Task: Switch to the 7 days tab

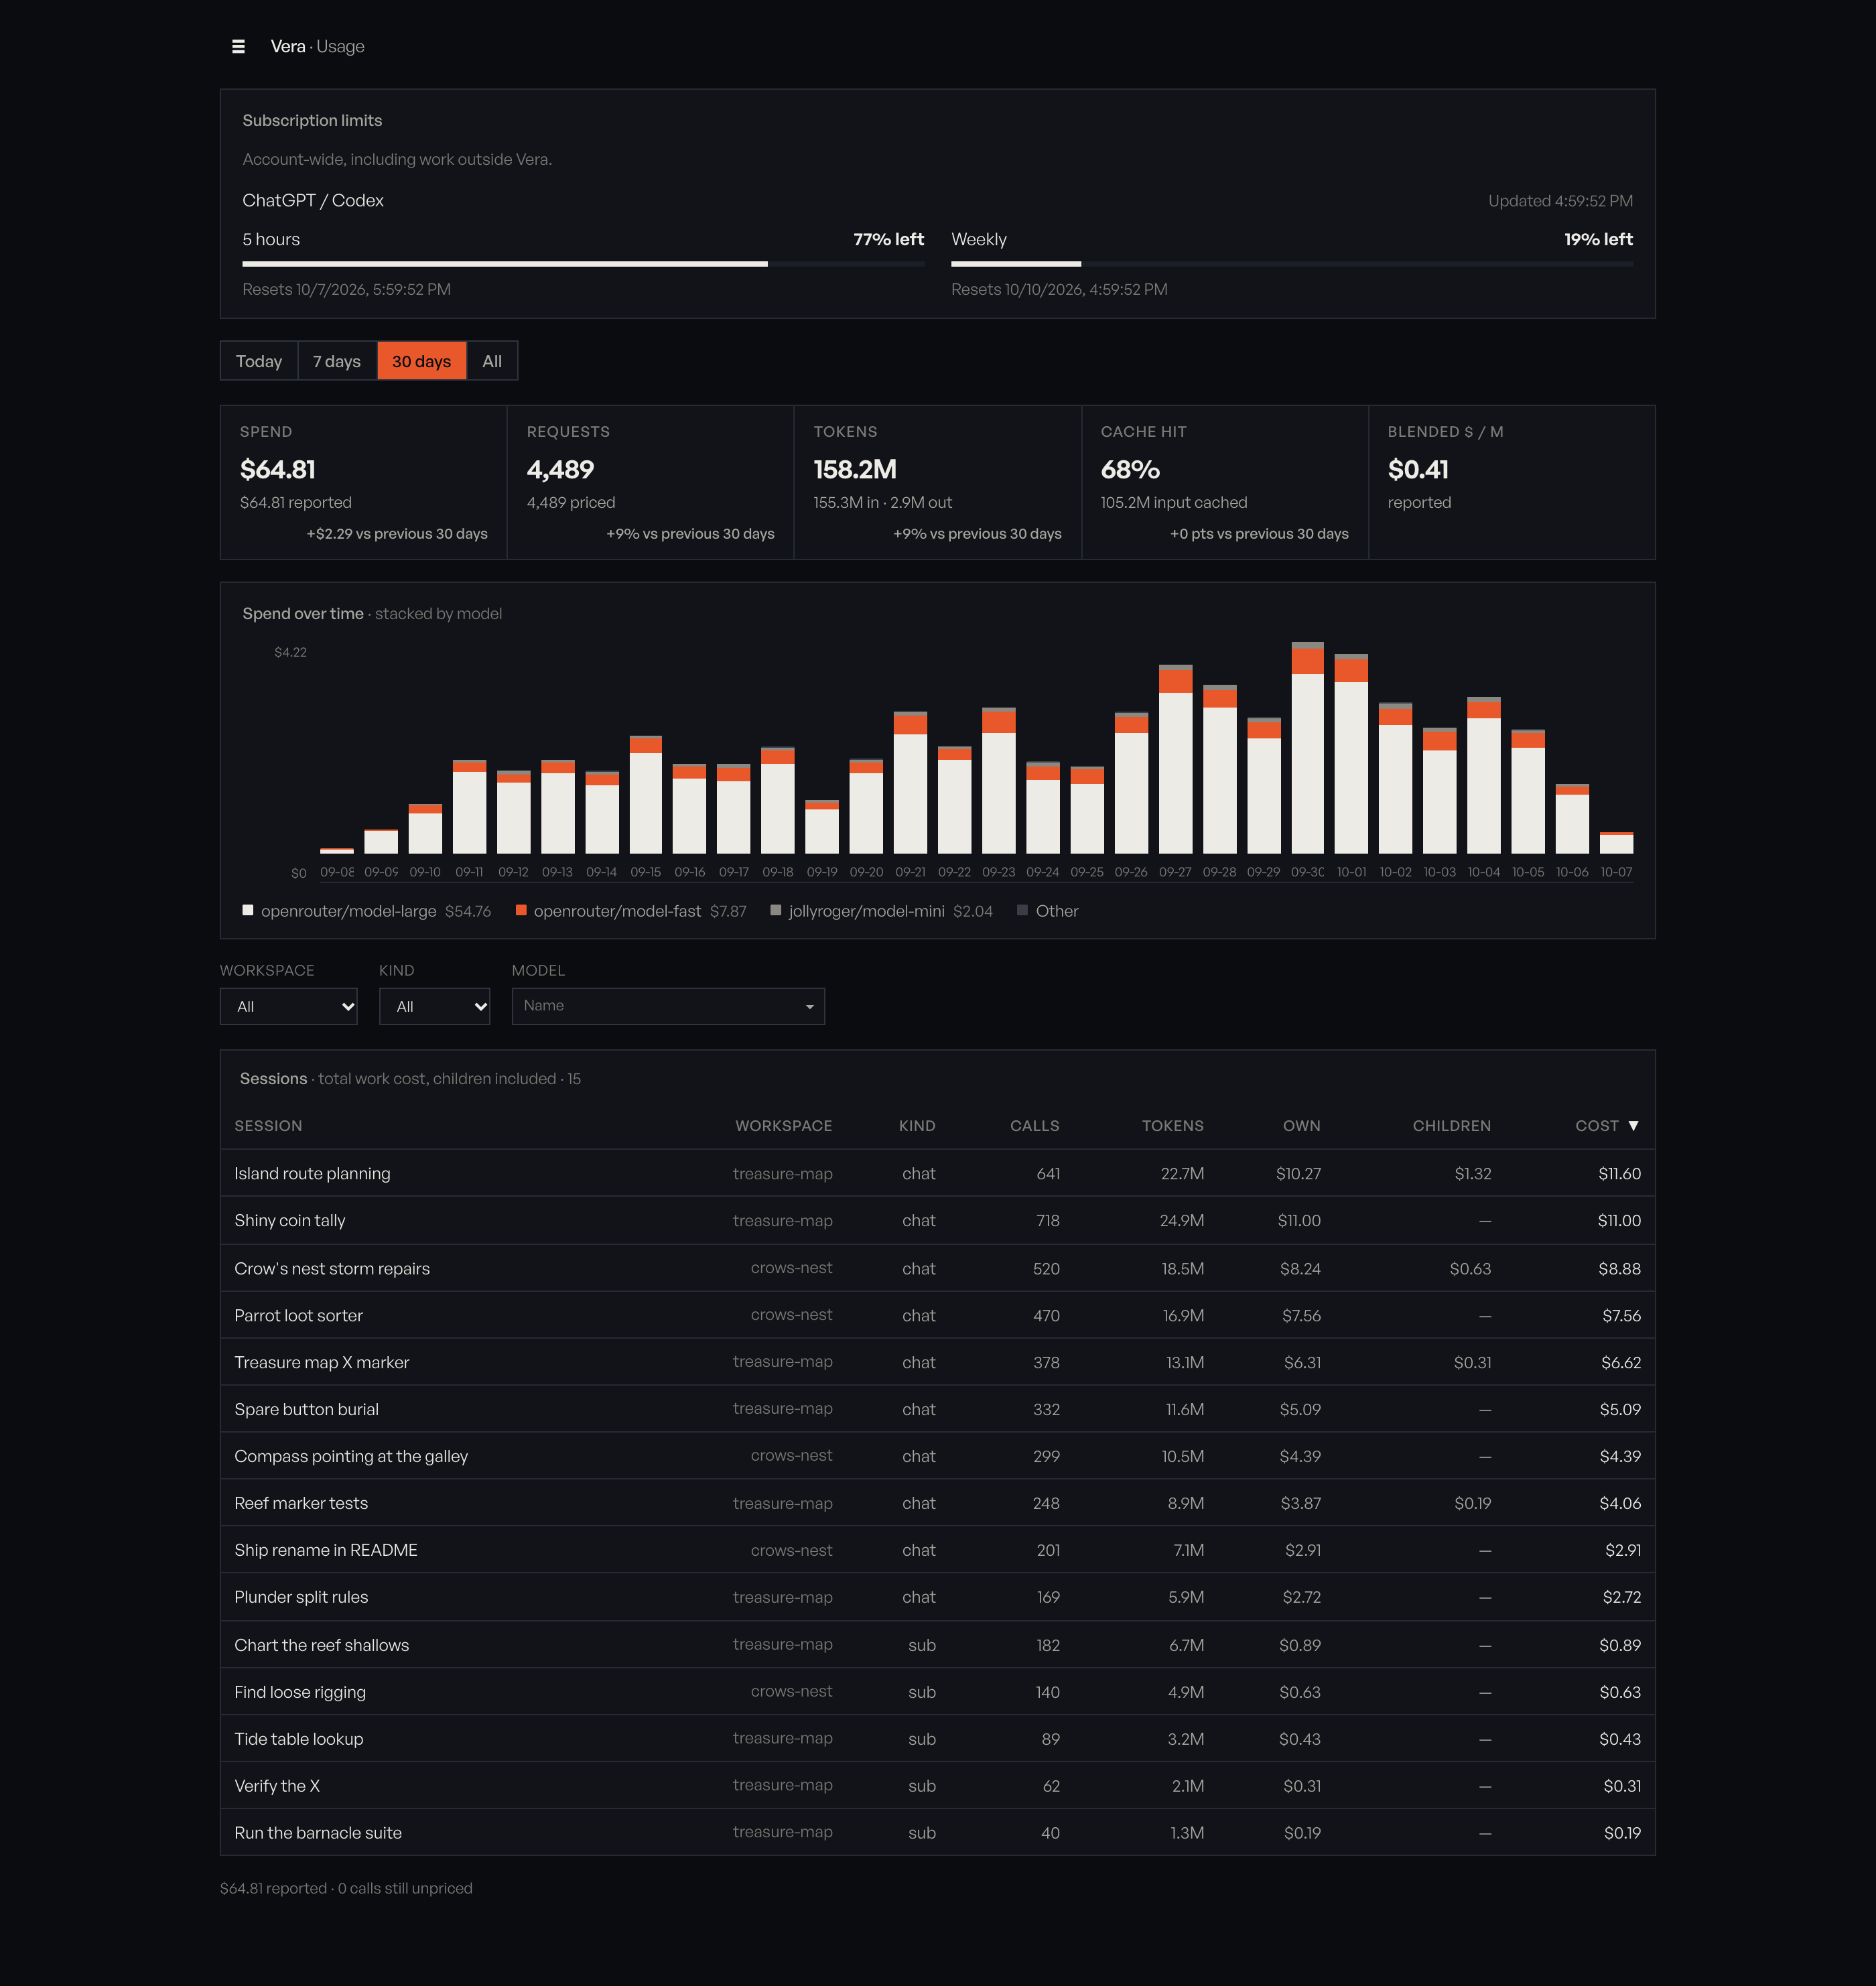Action: tap(337, 361)
